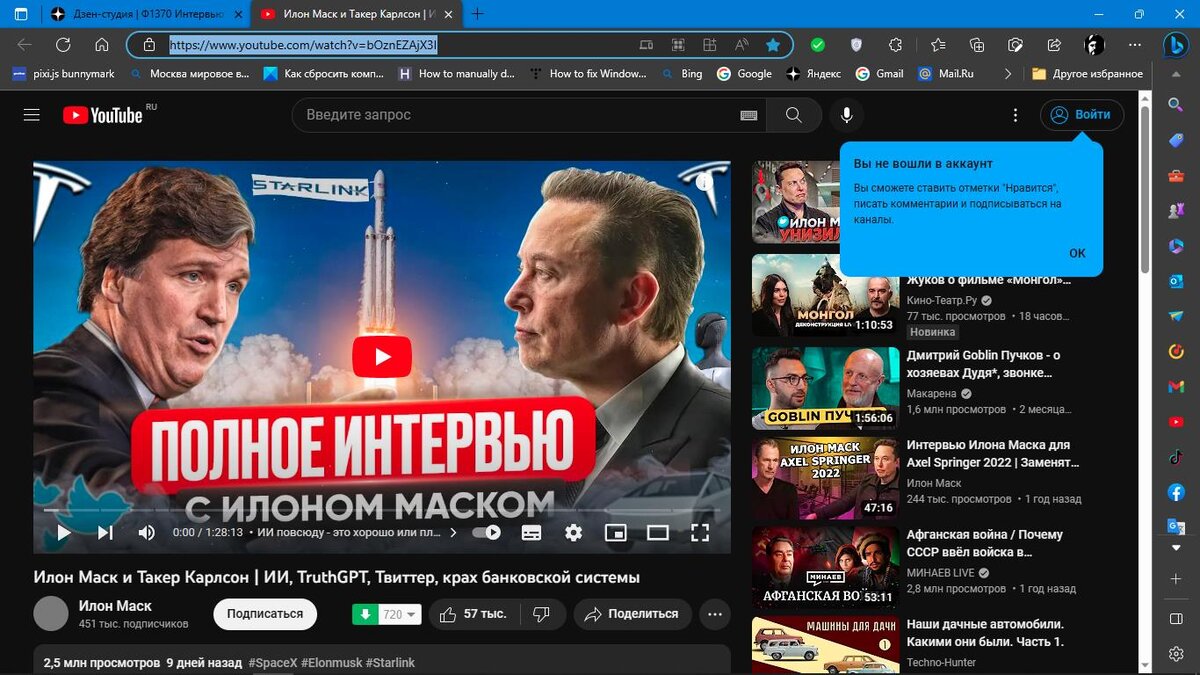The width and height of the screenshot is (1200, 675).
Task: Go to browser home page
Action: coord(101,45)
